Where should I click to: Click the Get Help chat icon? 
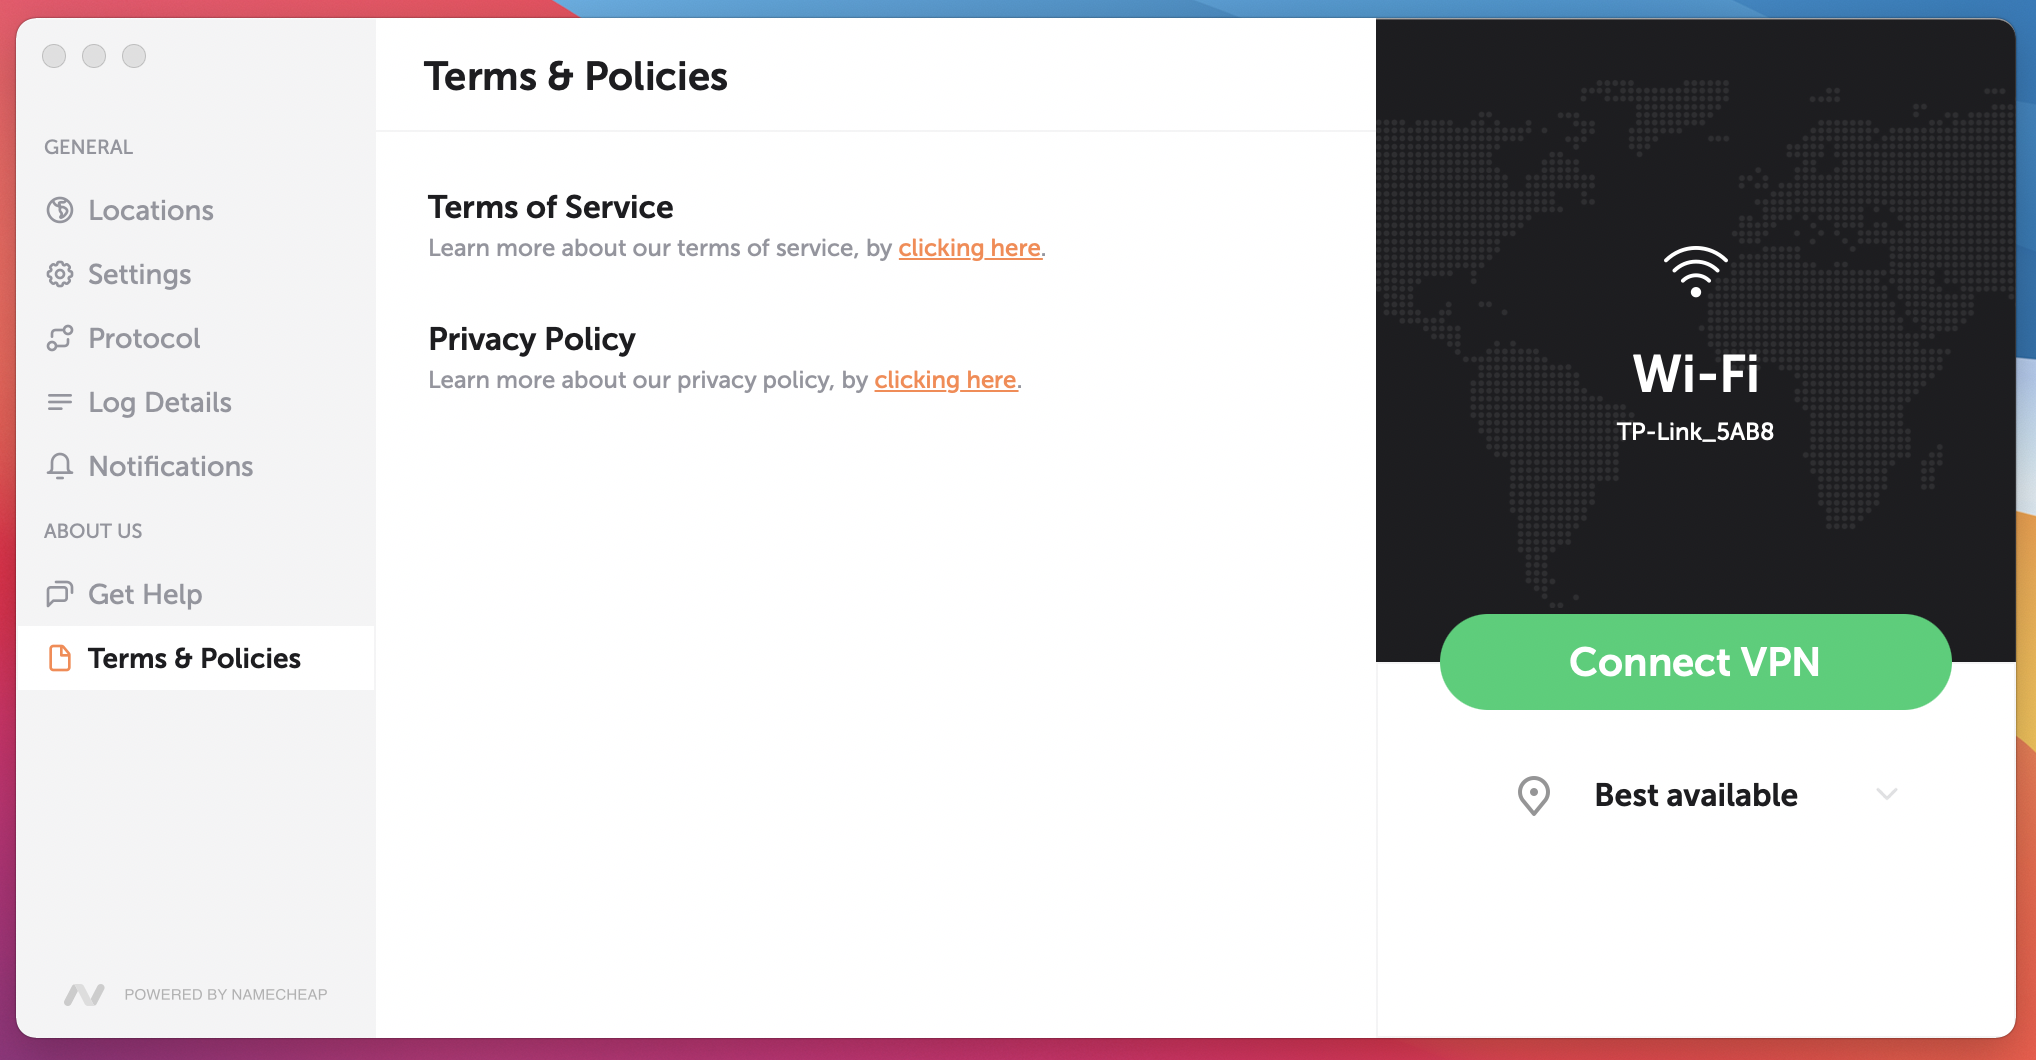60,594
